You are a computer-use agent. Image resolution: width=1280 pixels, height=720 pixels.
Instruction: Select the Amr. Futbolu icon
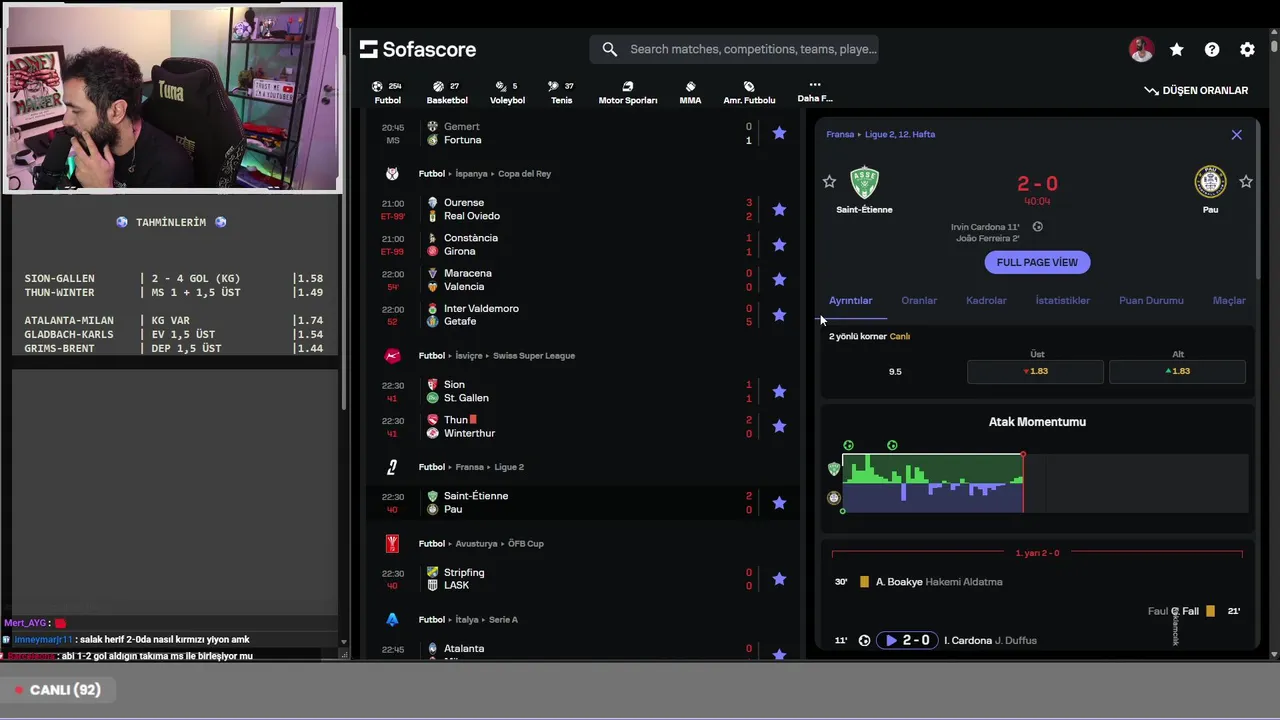click(x=749, y=92)
